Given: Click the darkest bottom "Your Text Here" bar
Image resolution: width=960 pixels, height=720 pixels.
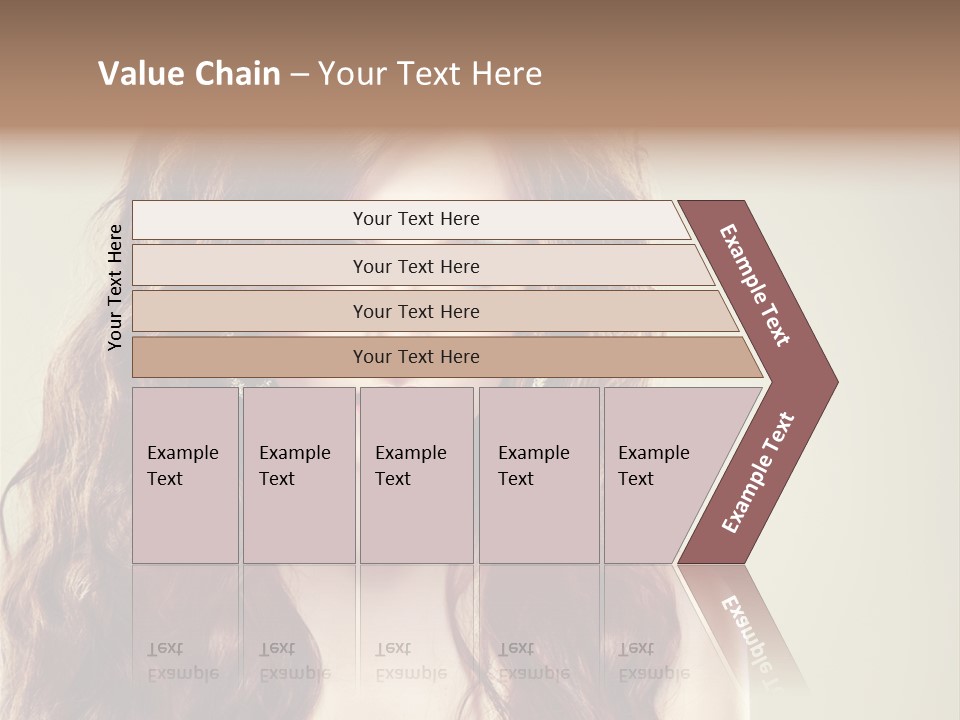Looking at the screenshot, I should pyautogui.click(x=415, y=357).
